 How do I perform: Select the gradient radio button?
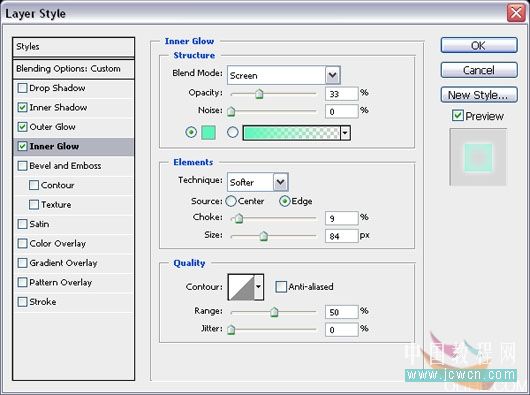coord(233,132)
